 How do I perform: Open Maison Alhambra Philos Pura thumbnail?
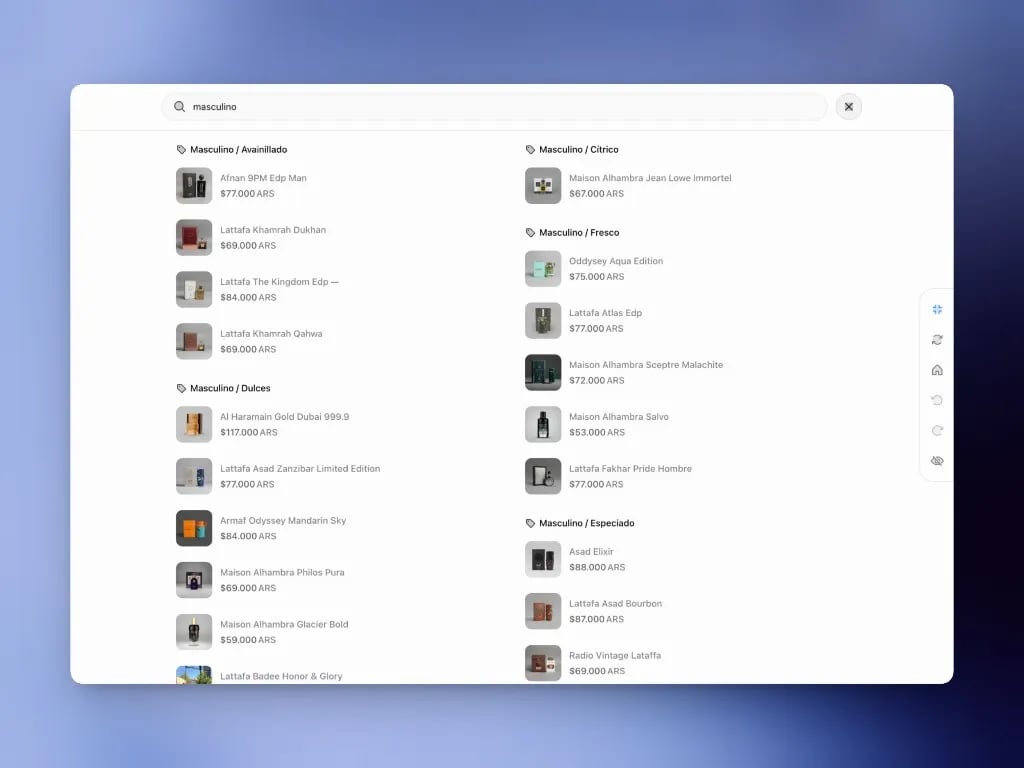click(x=194, y=580)
